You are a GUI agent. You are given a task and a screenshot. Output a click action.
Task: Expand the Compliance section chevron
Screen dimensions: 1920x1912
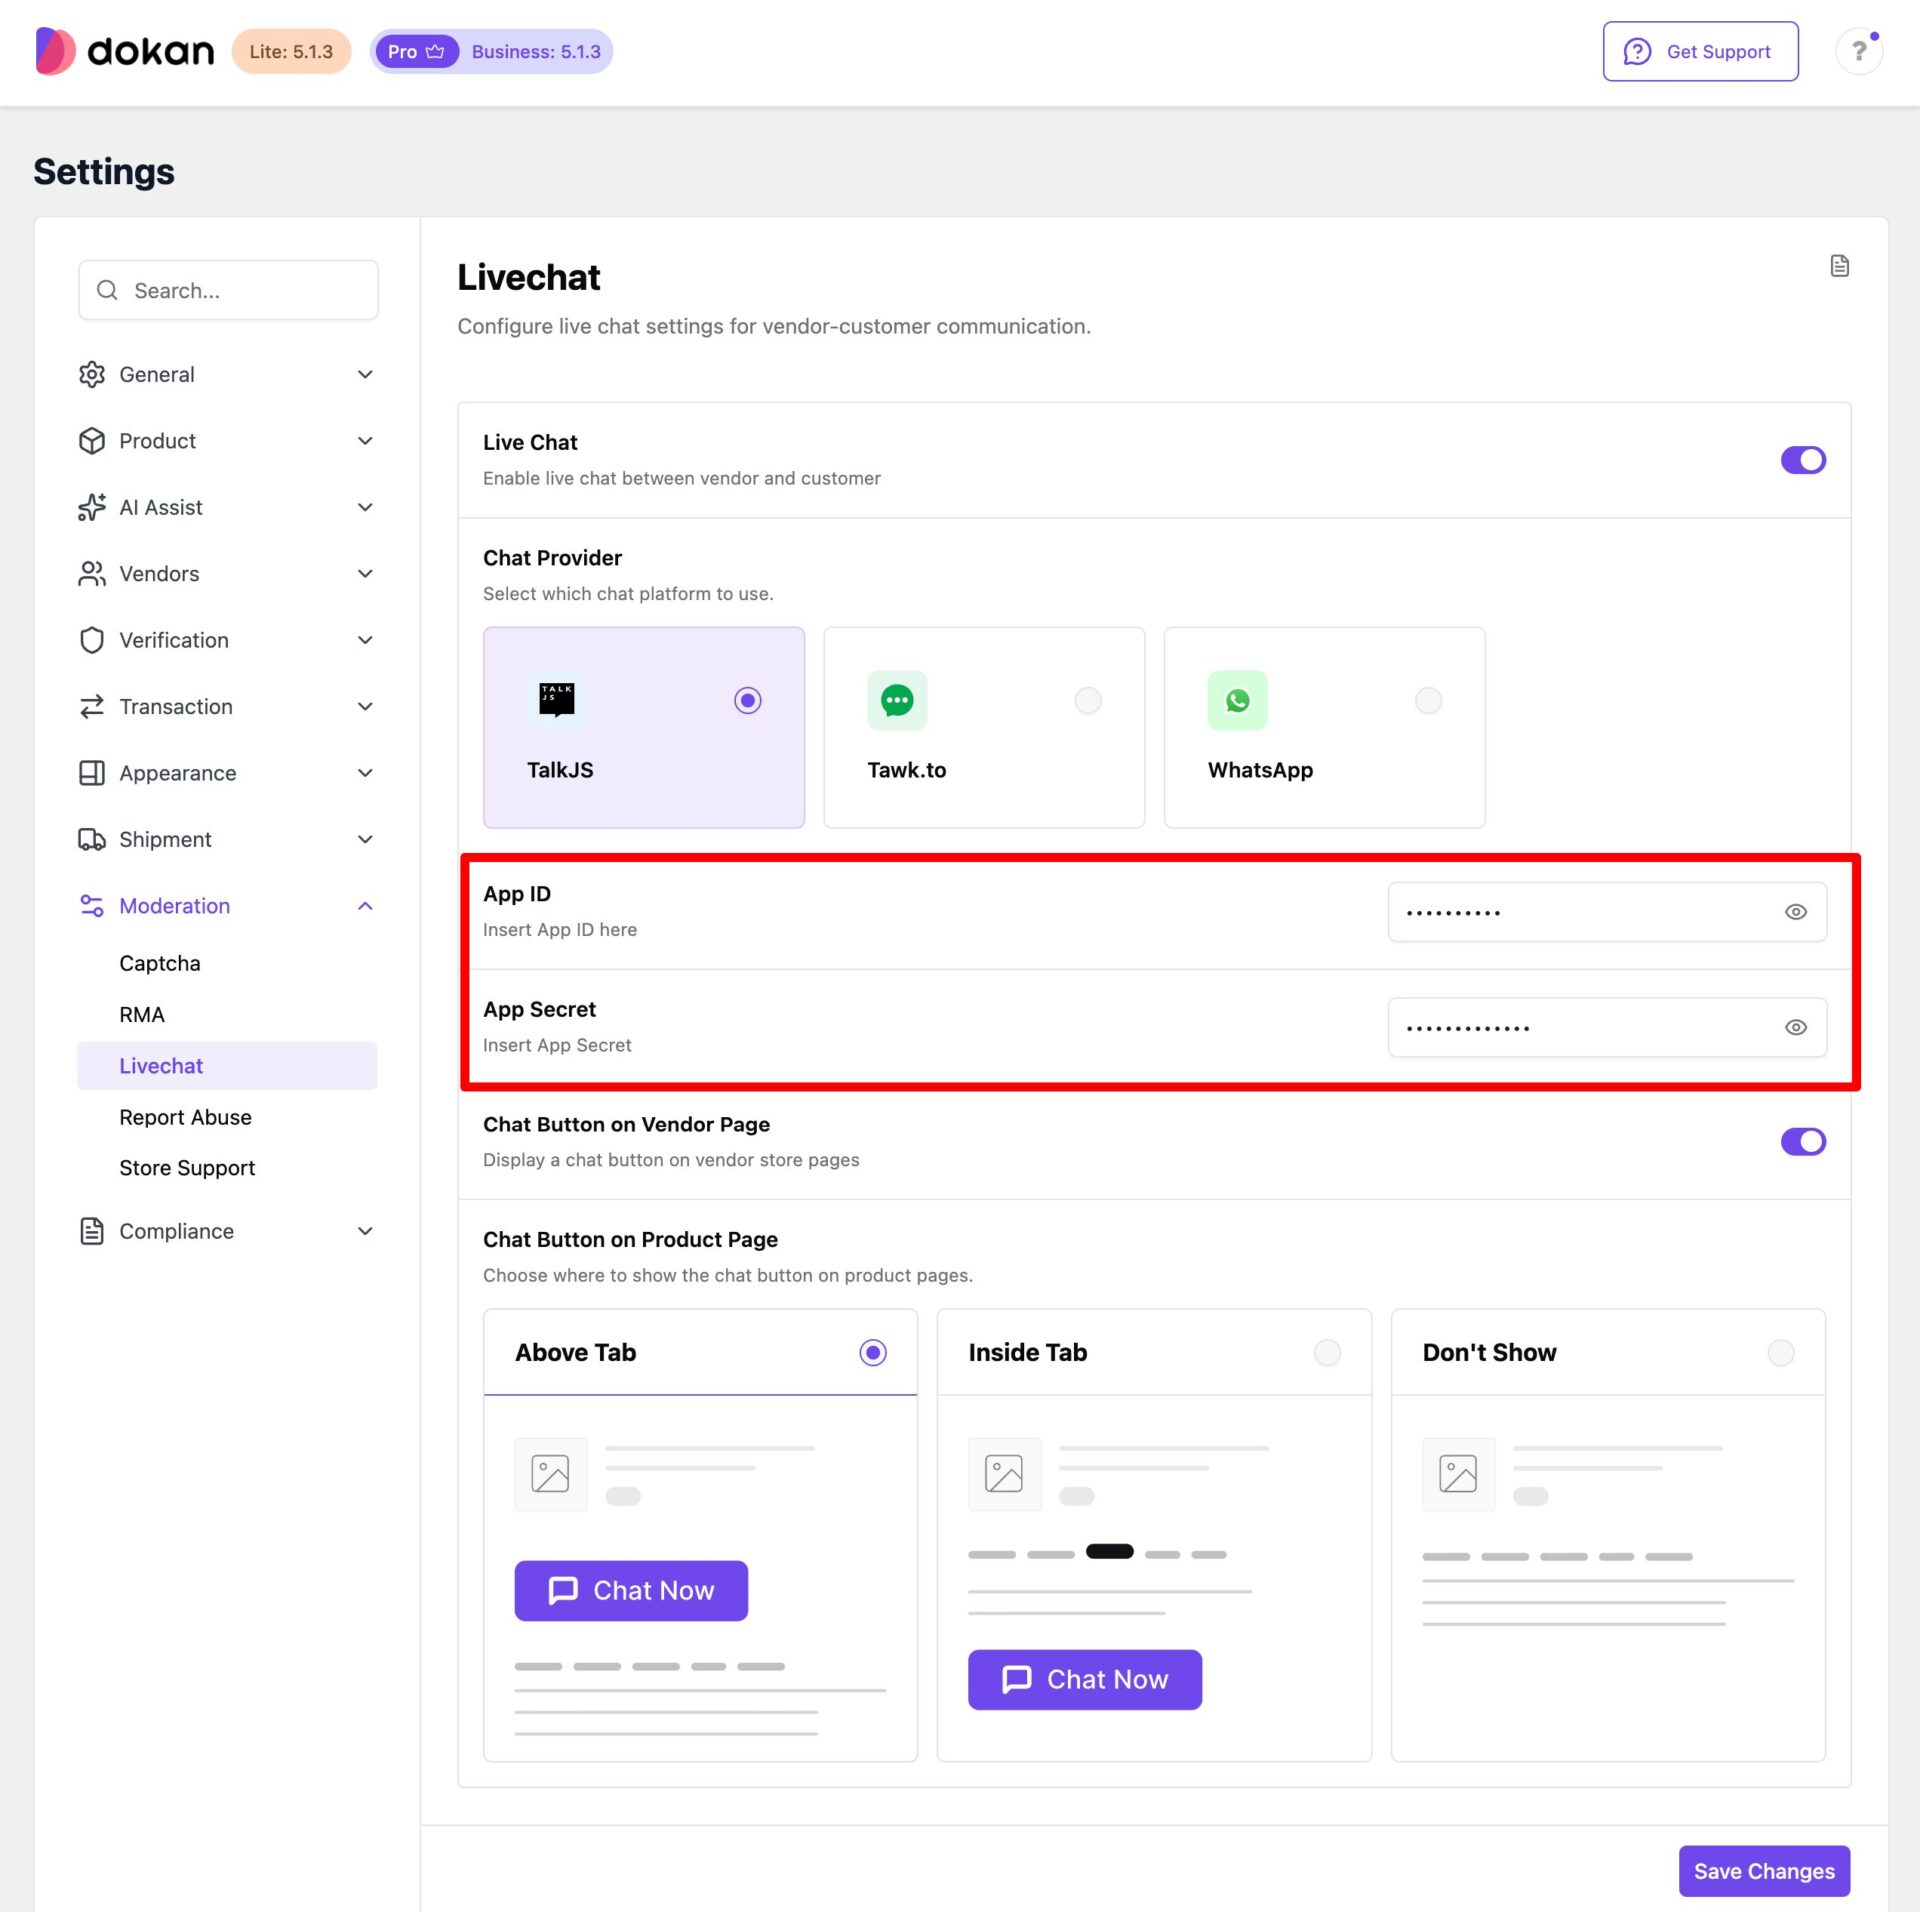coord(365,1231)
